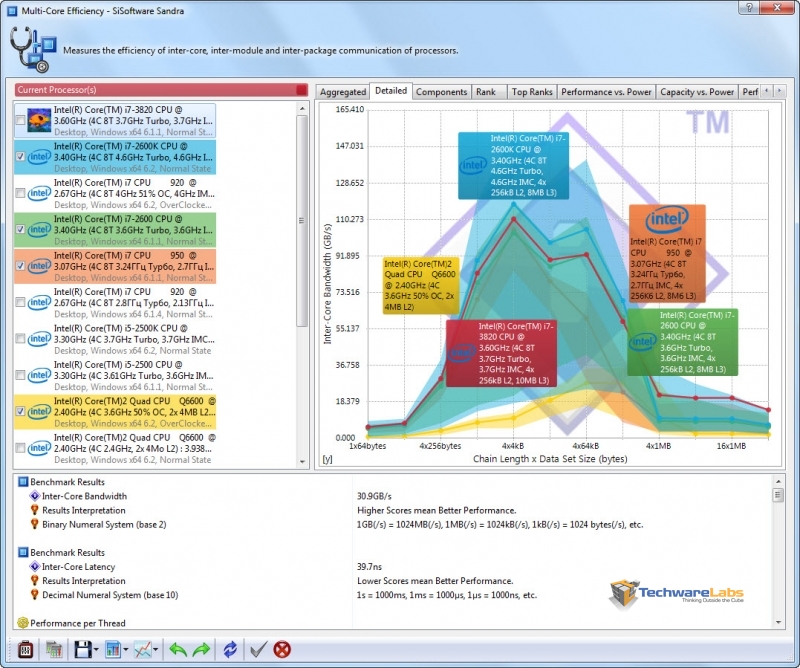
Task: Click the red i7-3820 chart legend box
Action: pos(501,353)
